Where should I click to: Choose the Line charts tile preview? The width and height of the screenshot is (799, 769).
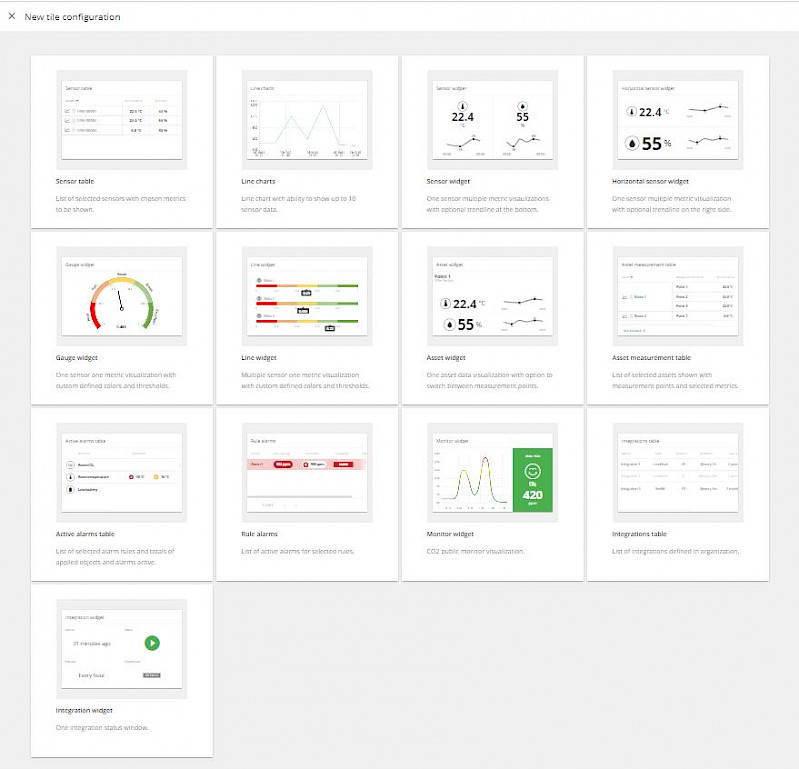308,119
